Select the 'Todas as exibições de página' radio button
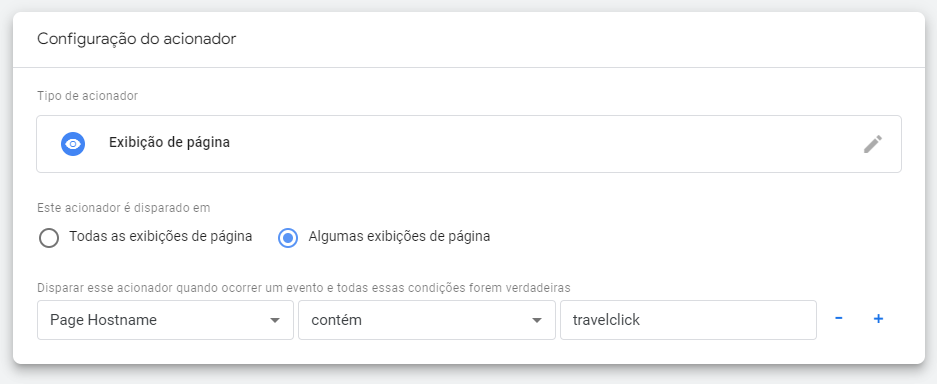Image resolution: width=937 pixels, height=384 pixels. (x=49, y=238)
